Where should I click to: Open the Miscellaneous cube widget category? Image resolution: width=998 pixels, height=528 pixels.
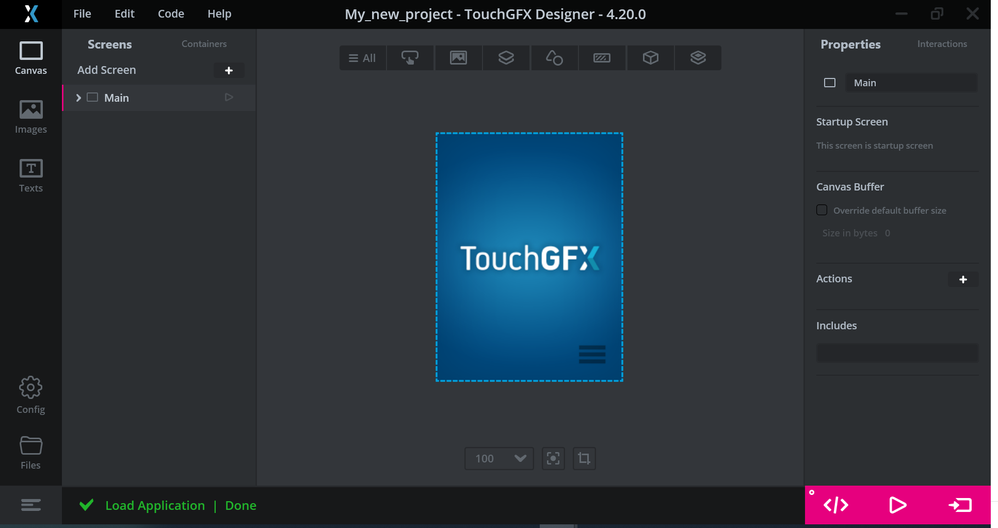pyautogui.click(x=650, y=58)
